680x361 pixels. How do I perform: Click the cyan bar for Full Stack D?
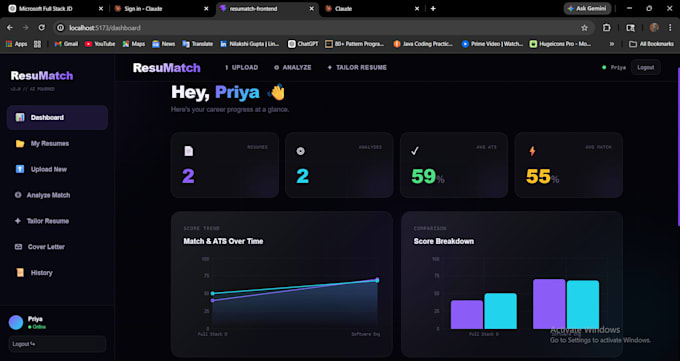click(500, 311)
